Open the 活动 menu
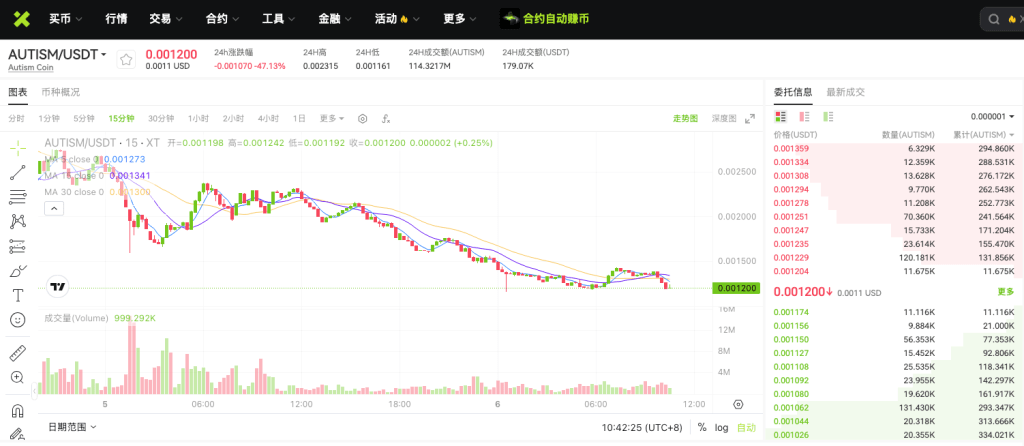Screen dimensions: 1024x446 pyautogui.click(x=398, y=19)
